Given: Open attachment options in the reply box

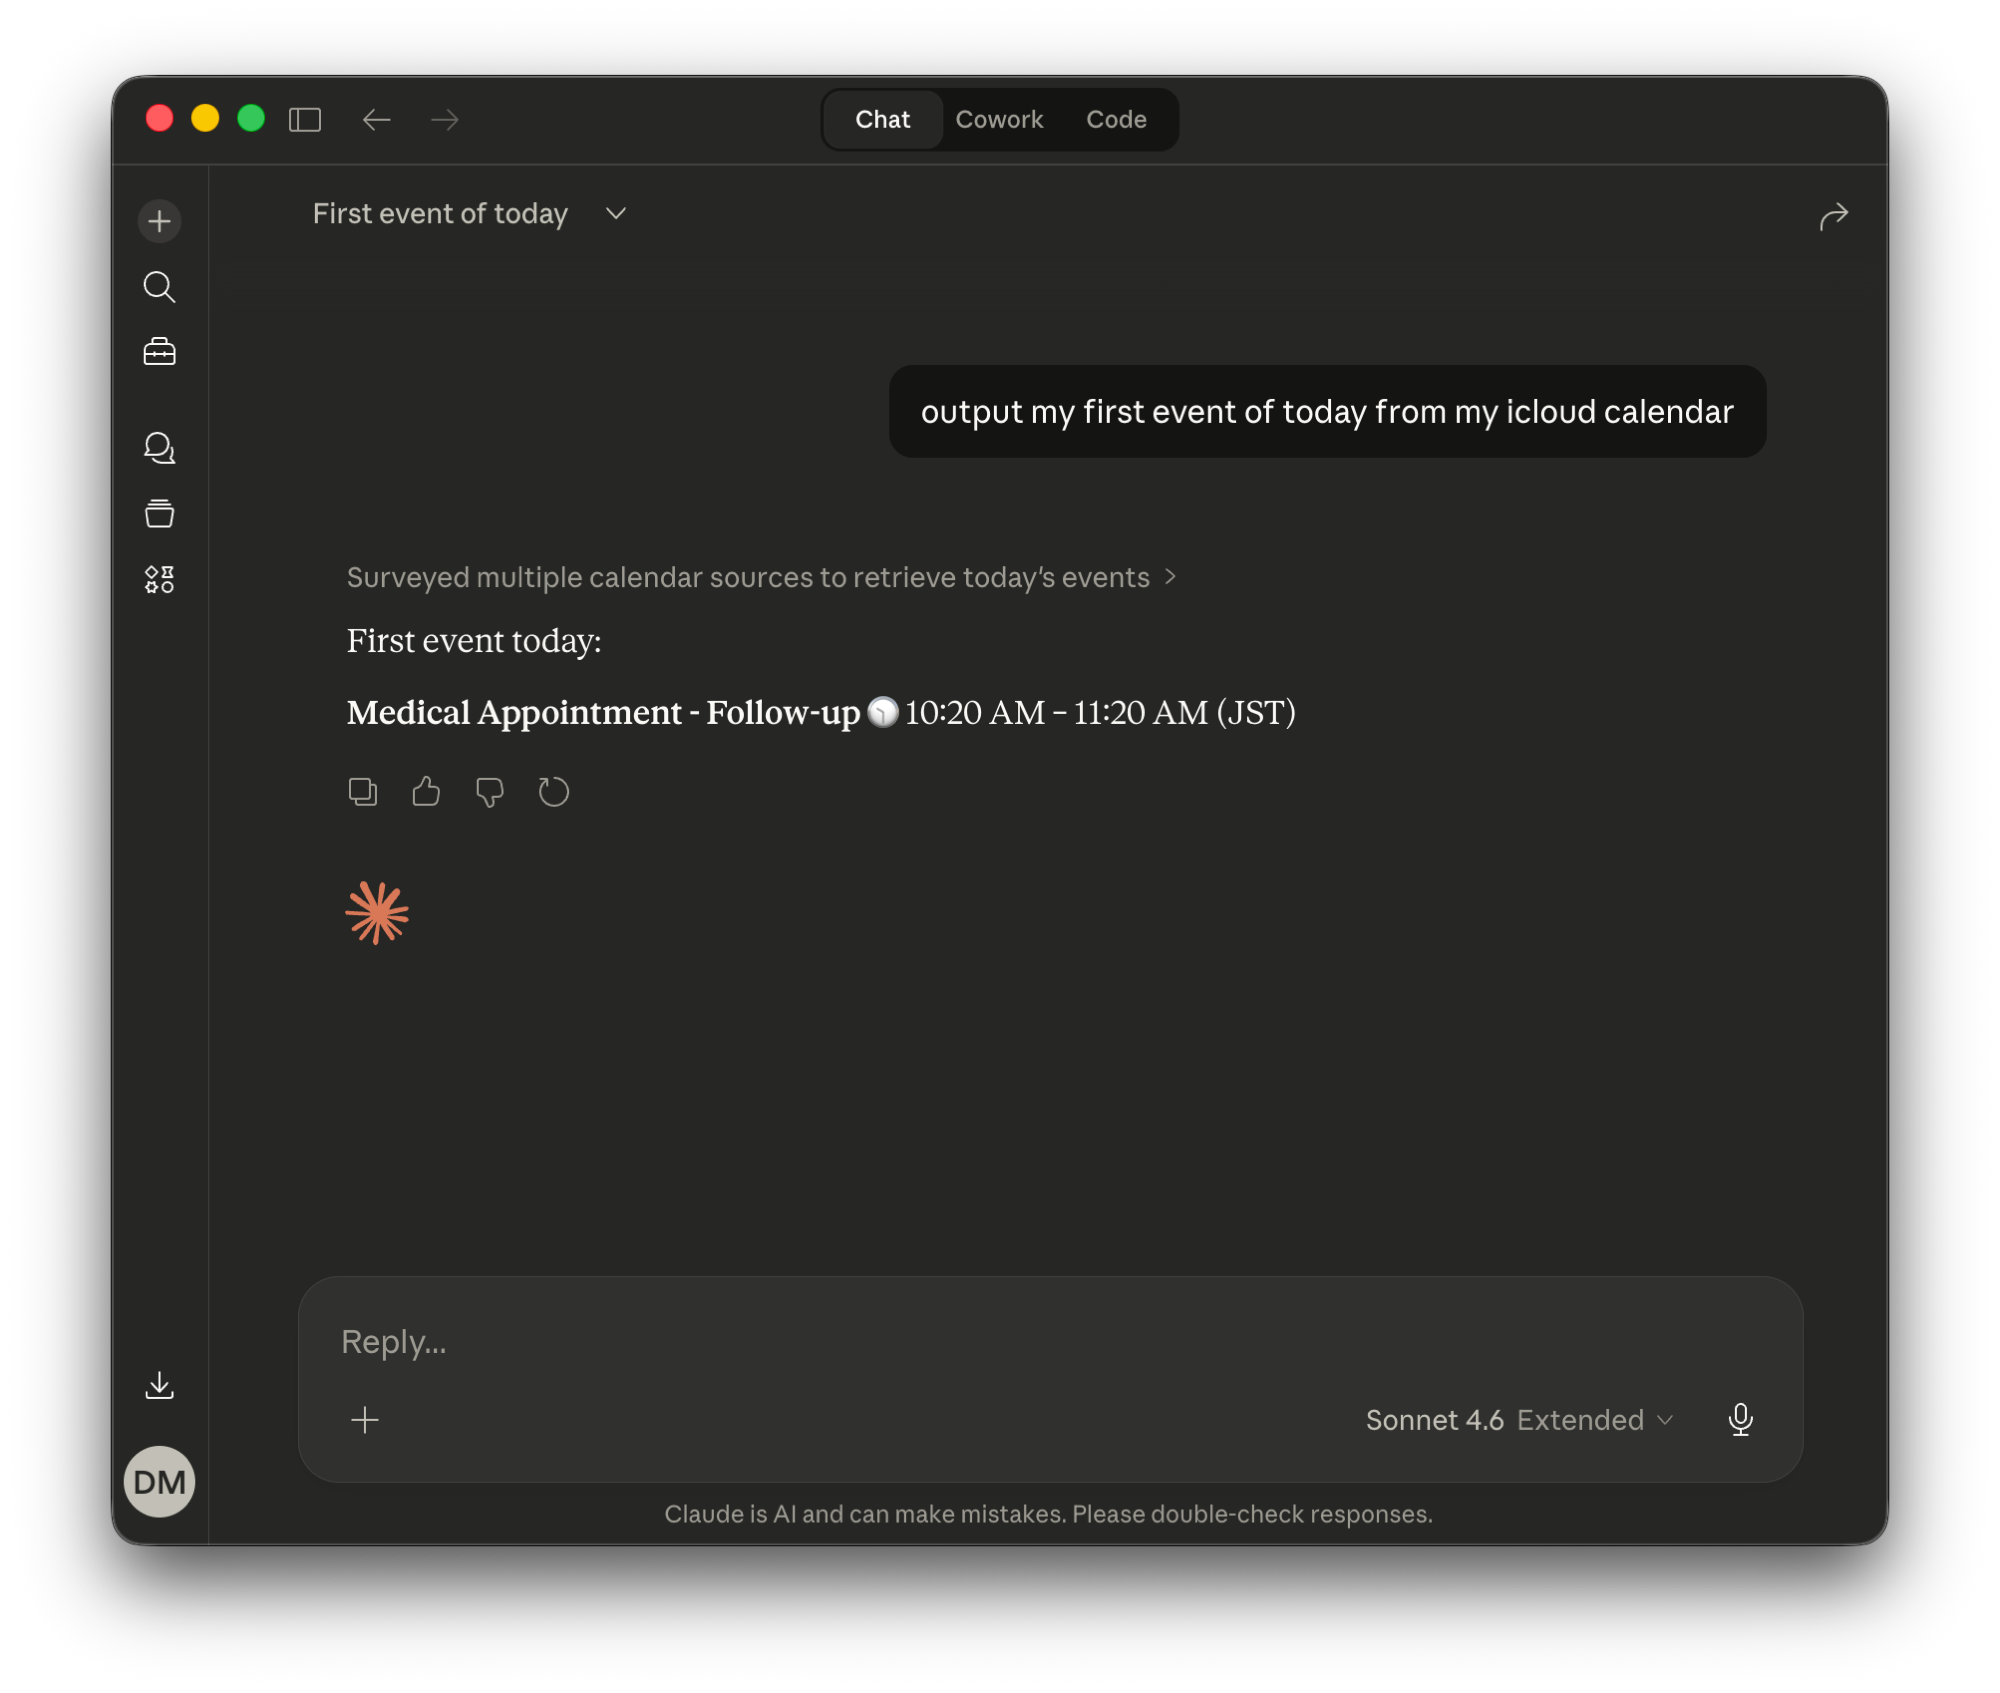Looking at the screenshot, I should coord(365,1419).
